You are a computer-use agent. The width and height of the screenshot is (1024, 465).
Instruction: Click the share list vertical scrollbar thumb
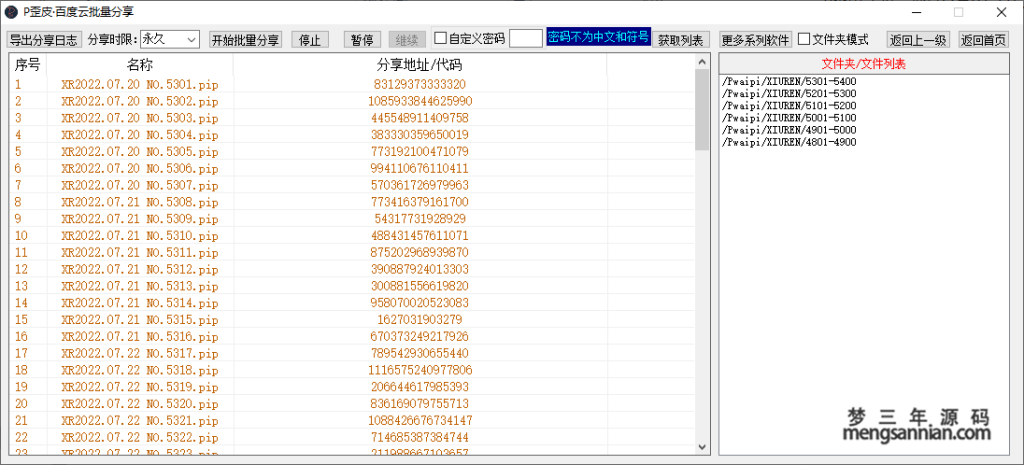[x=702, y=110]
